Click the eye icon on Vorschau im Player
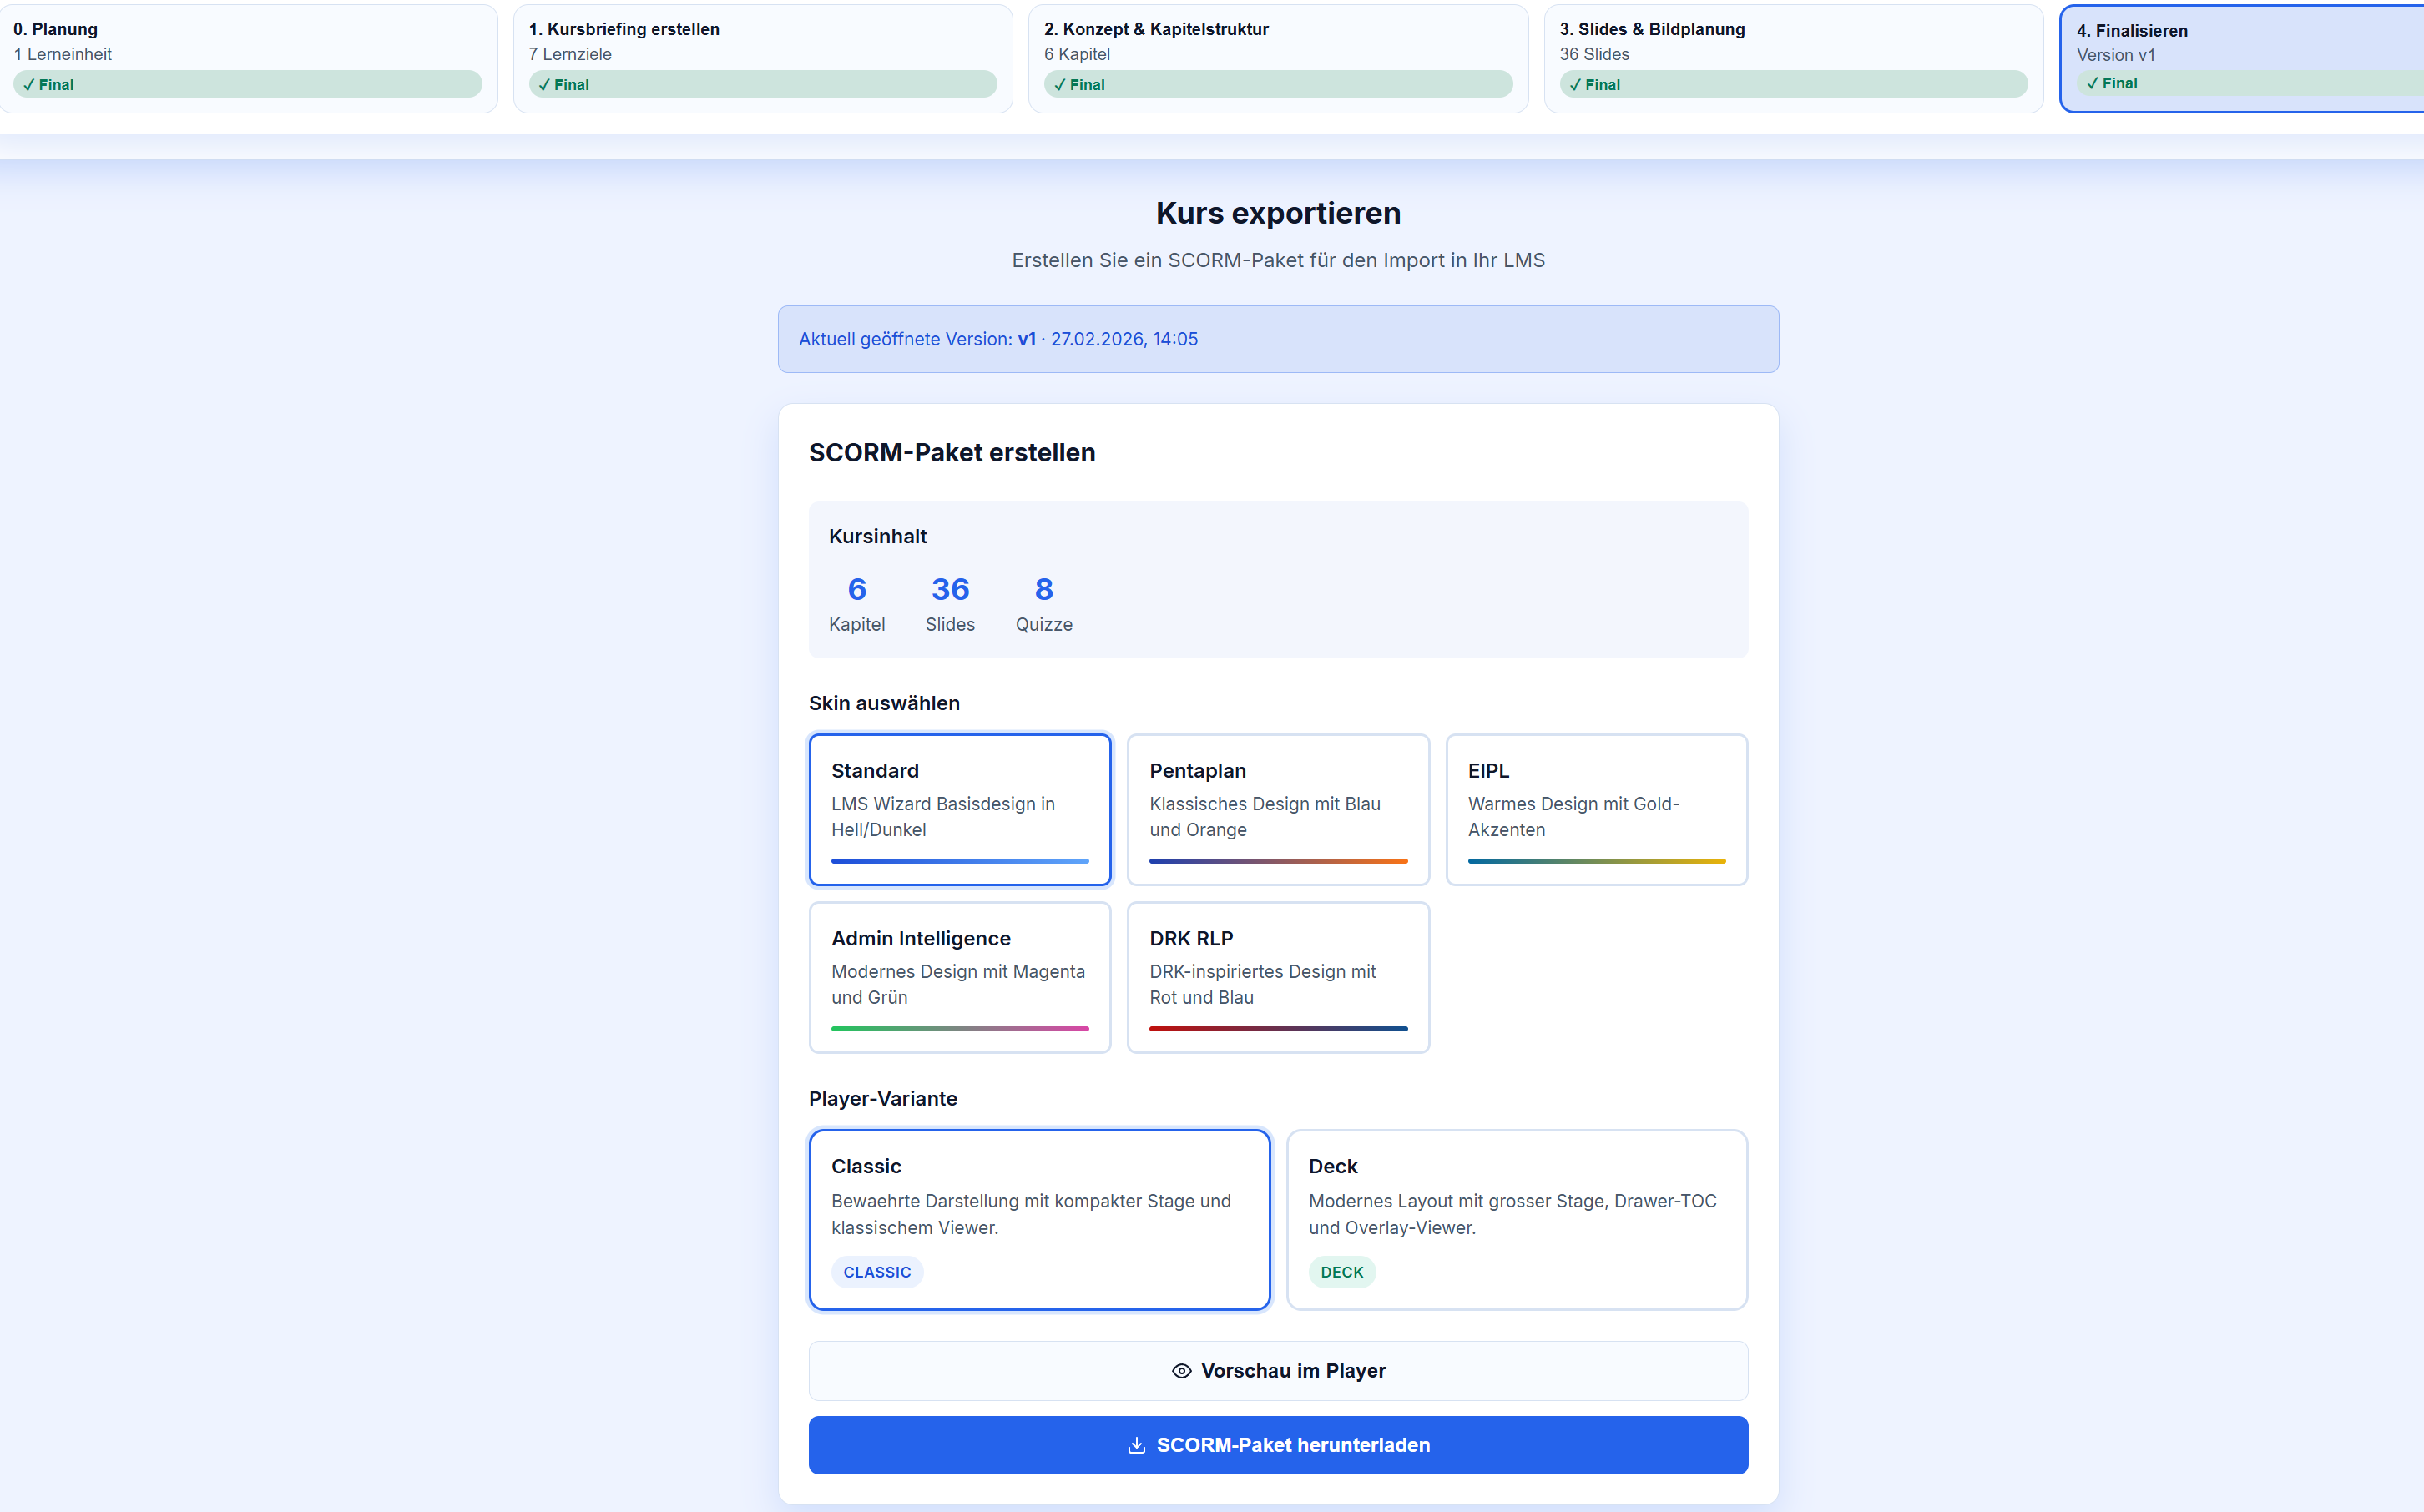Screen dimensions: 2424x1512 click(x=1182, y=1371)
